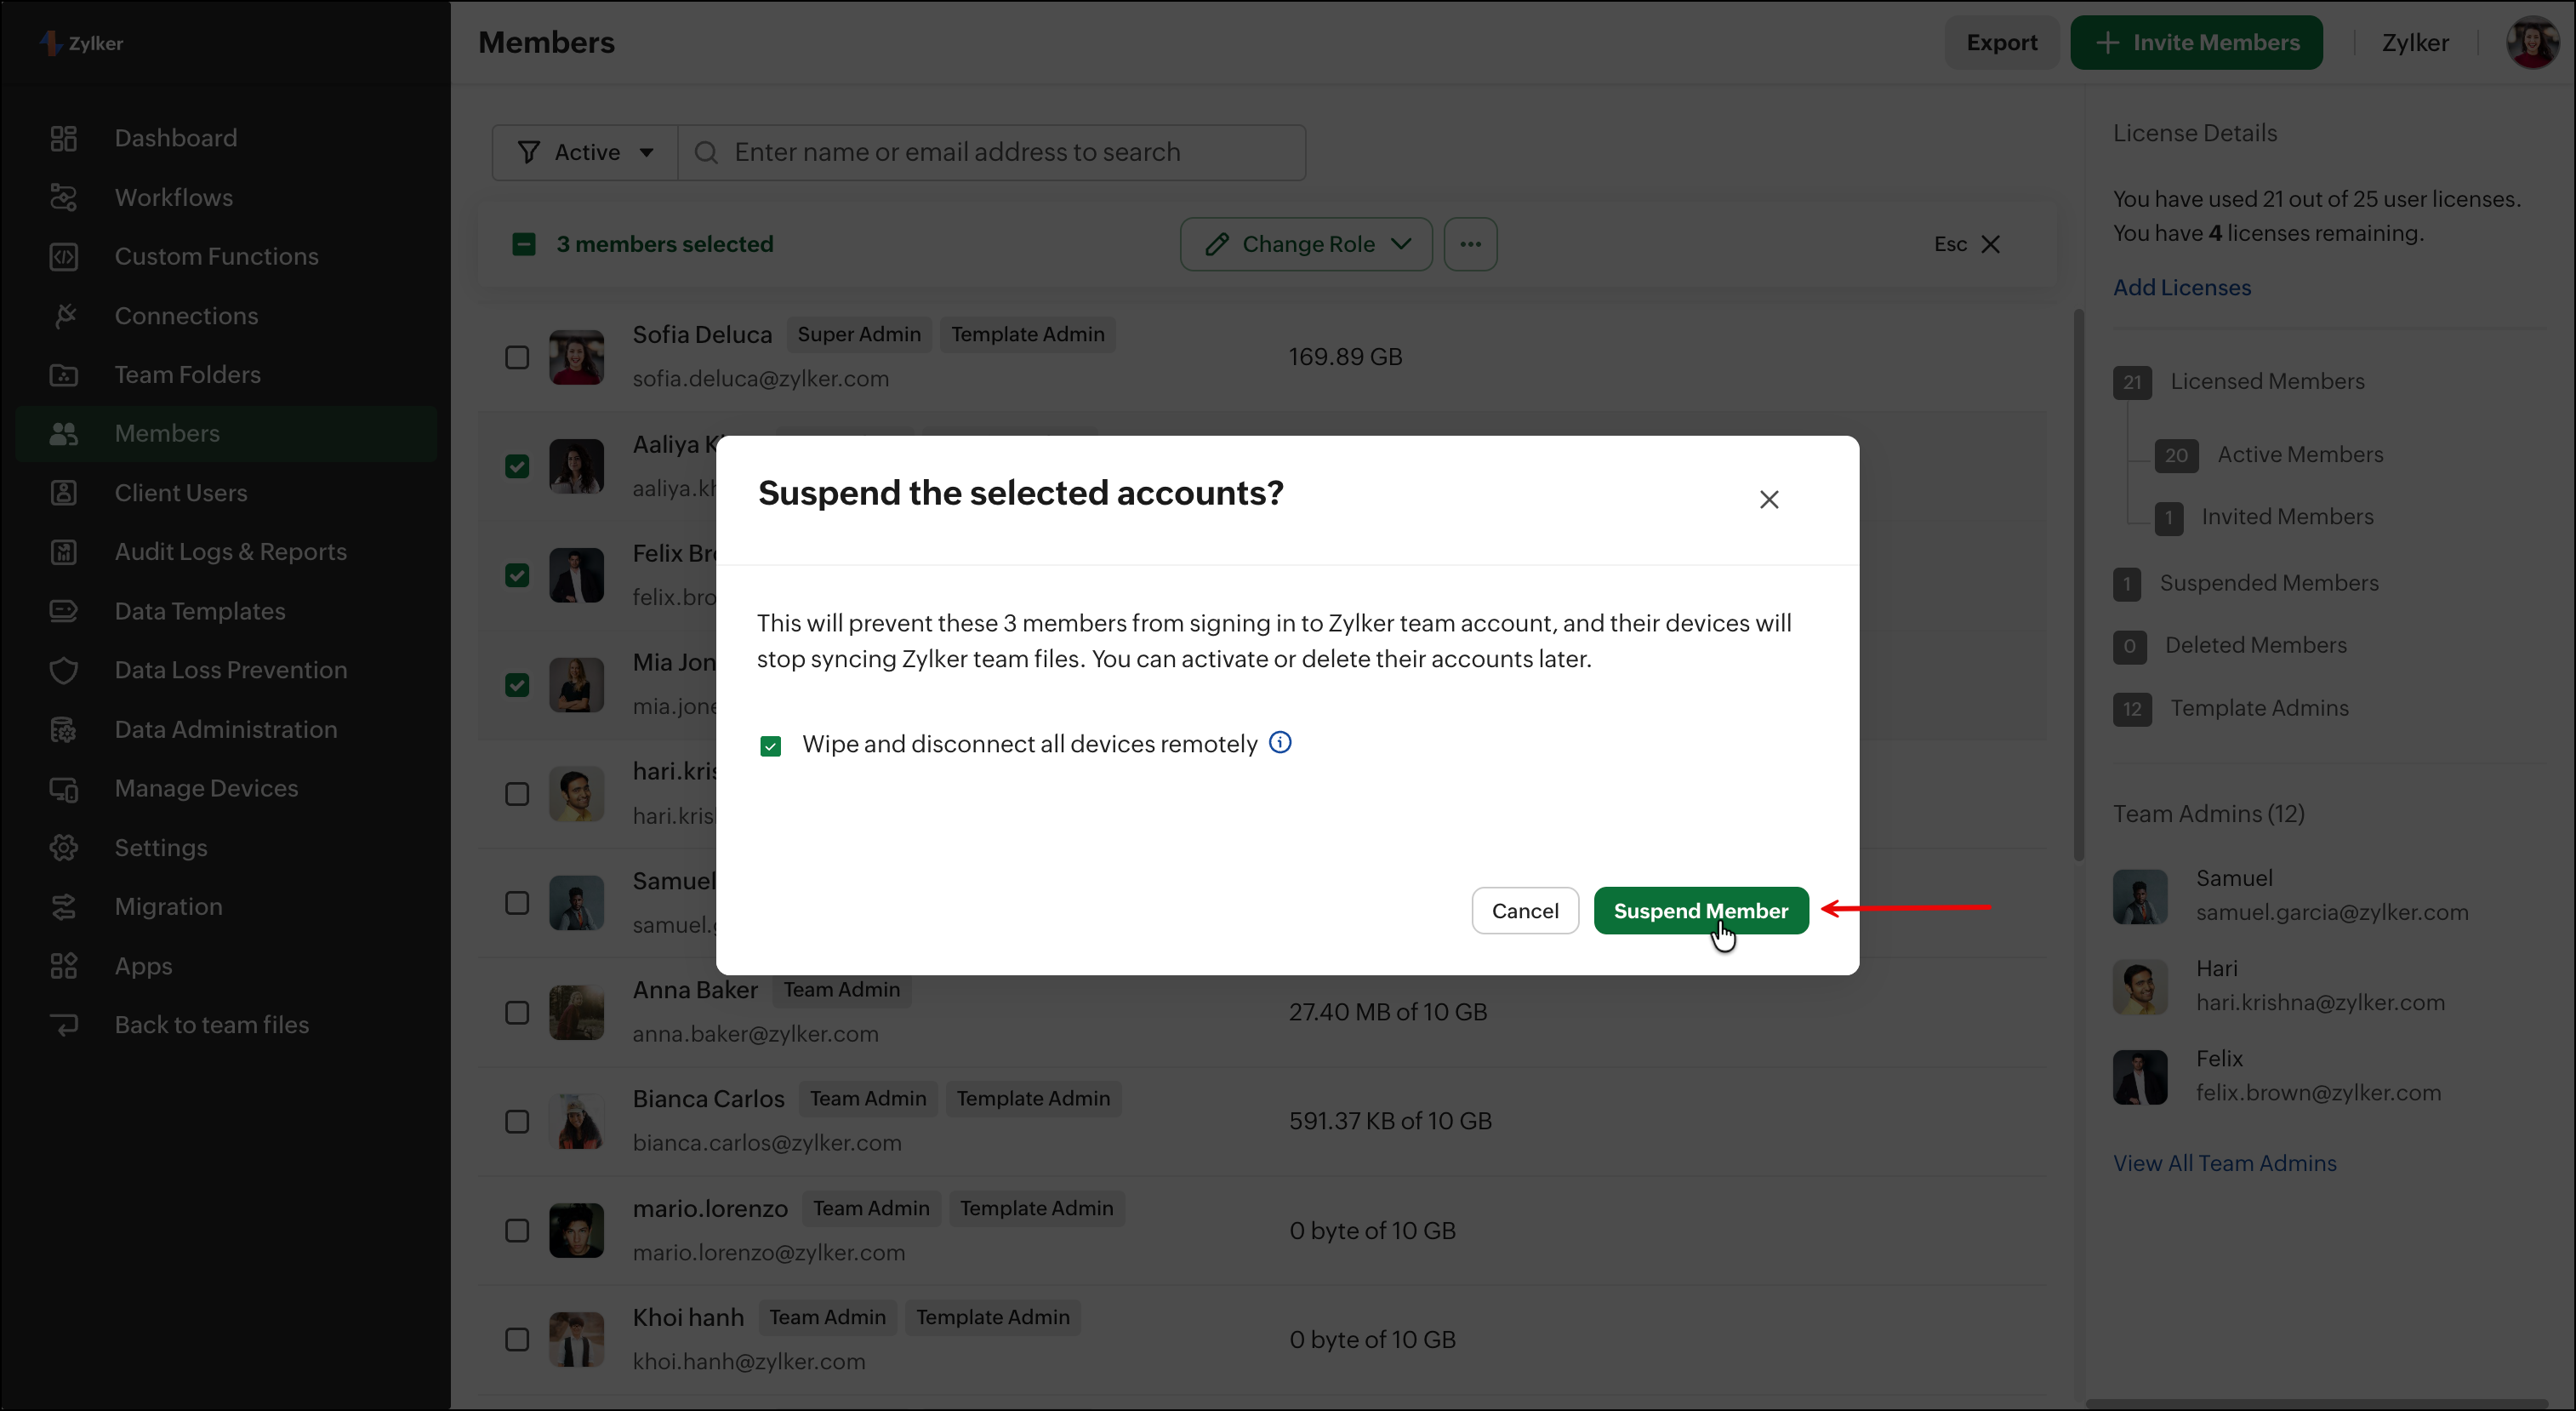Click the Apps icon in sidebar
The image size is (2576, 1411).
(64, 966)
